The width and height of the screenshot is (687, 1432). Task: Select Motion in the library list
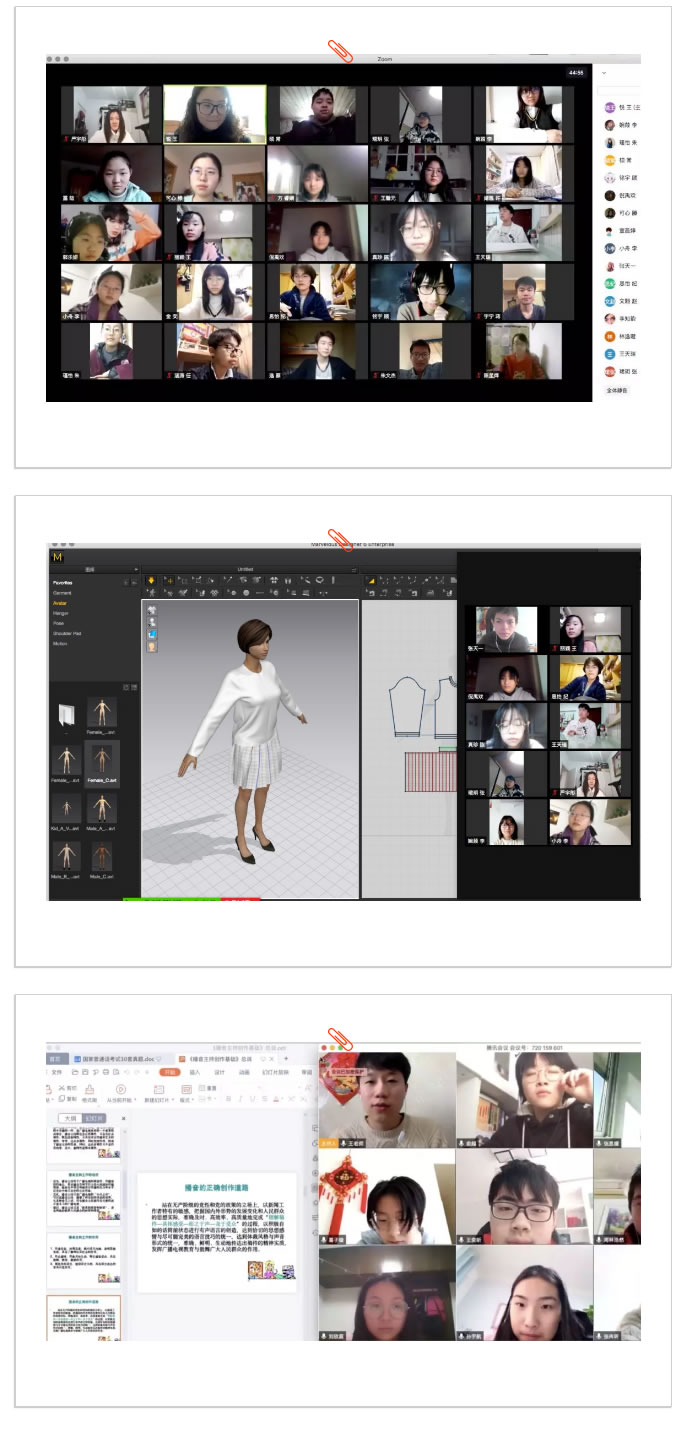click(60, 644)
